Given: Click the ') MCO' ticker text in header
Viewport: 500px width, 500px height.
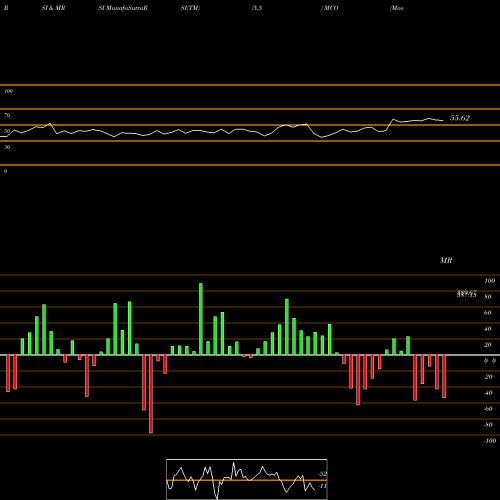Looking at the screenshot, I should pos(329,8).
